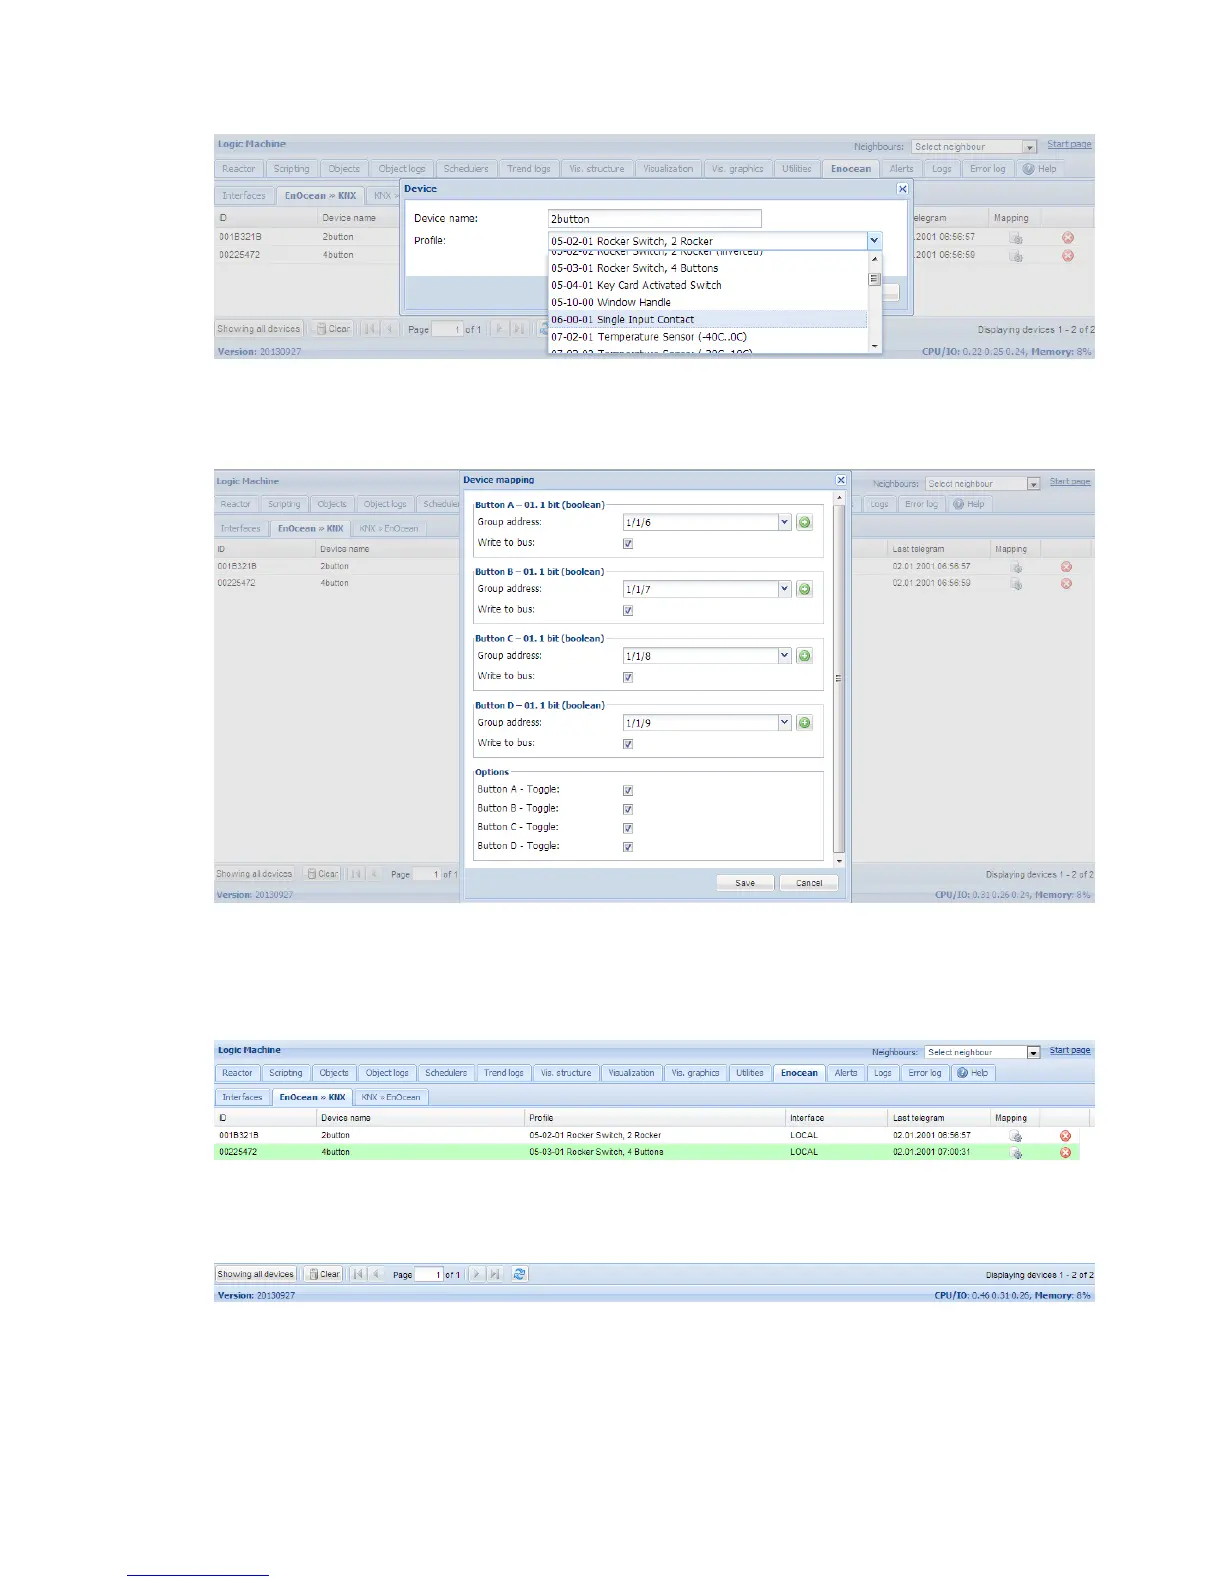Add new address for Button A group

pos(804,522)
